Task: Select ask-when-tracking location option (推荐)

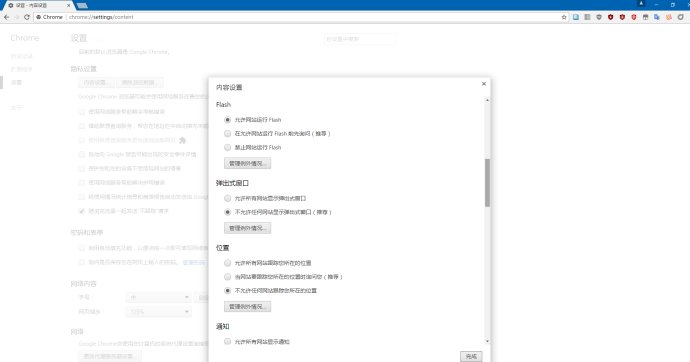Action: point(228,277)
